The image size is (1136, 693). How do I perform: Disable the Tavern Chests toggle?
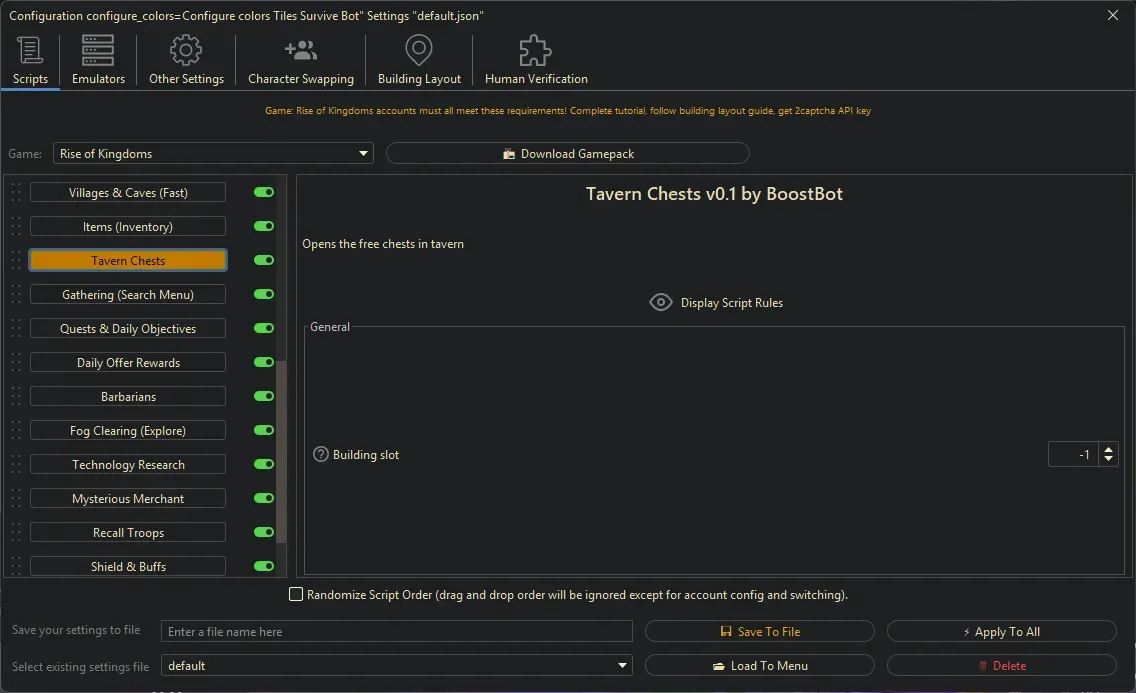263,260
